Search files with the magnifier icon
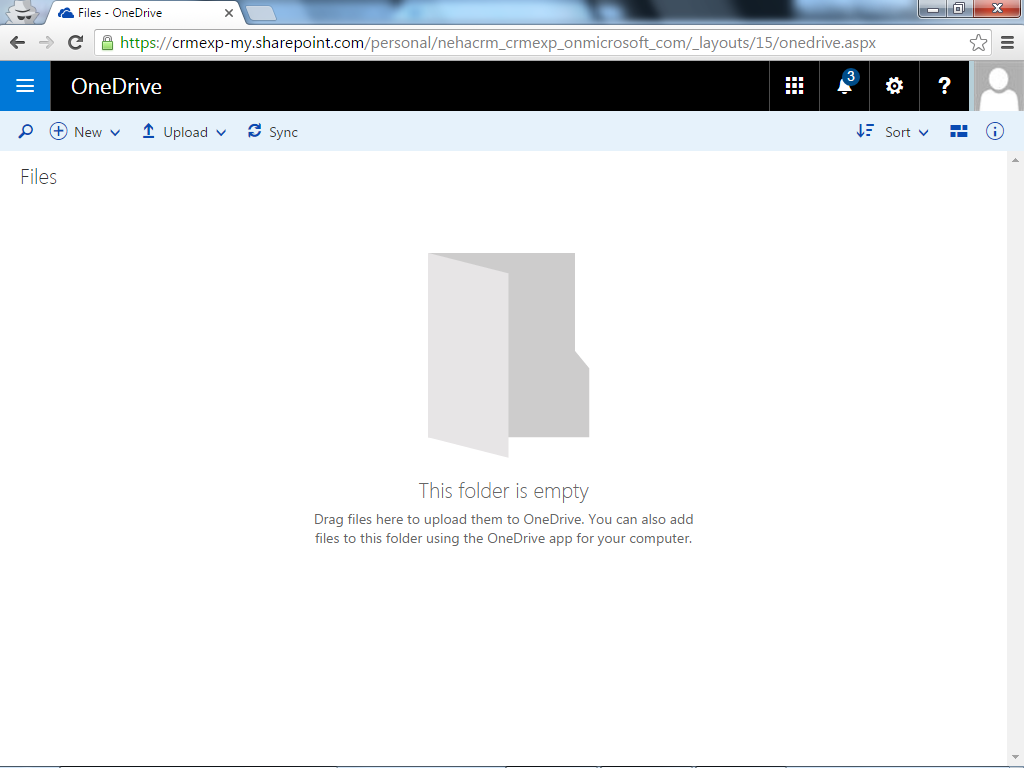Screen dimensions: 1024x768 point(25,132)
